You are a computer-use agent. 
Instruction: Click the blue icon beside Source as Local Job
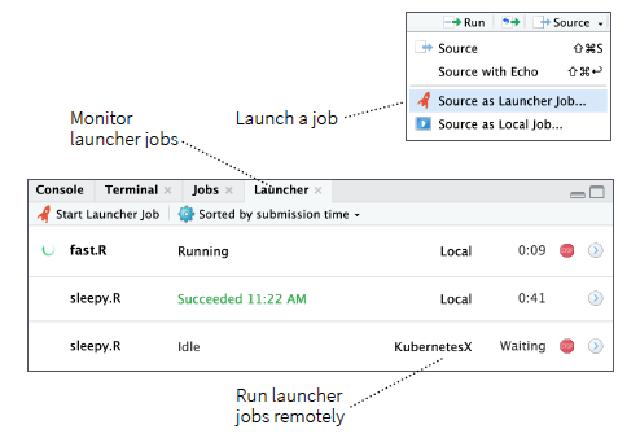(423, 123)
